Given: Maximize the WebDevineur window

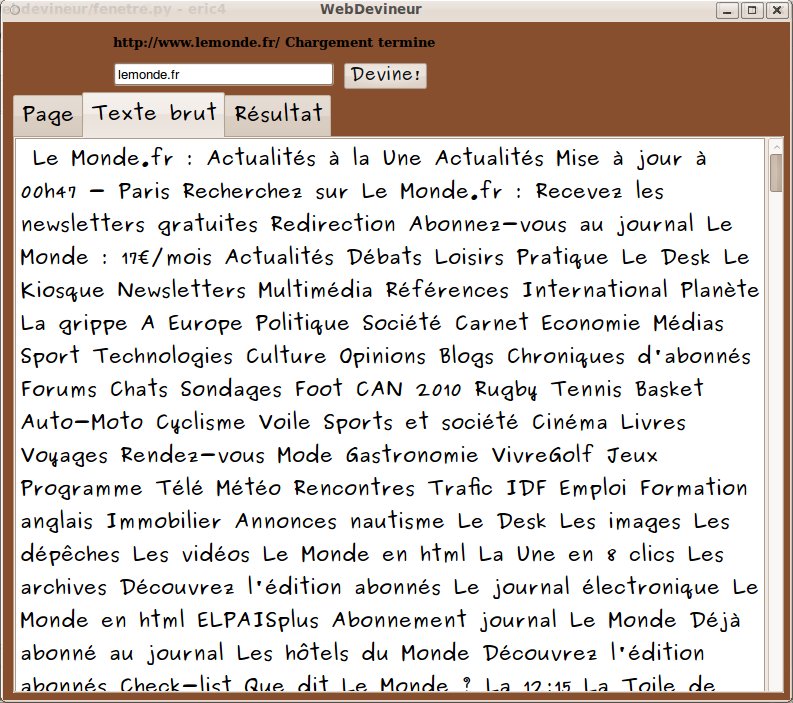Looking at the screenshot, I should (x=752, y=10).
